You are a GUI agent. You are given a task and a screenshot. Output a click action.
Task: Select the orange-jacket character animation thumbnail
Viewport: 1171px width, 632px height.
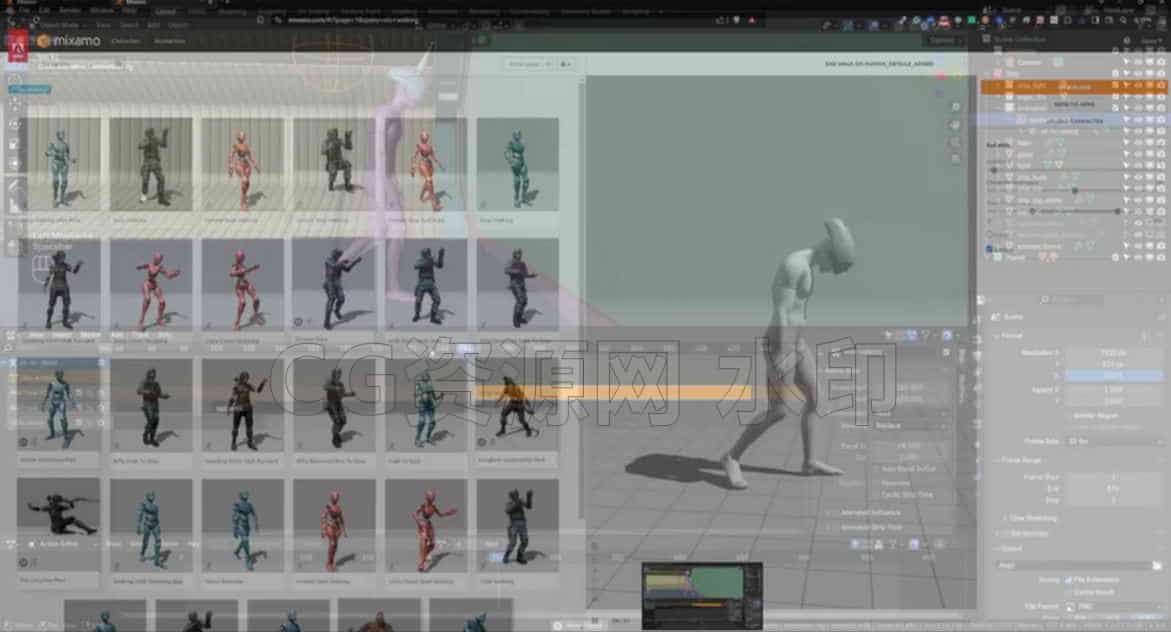pyautogui.click(x=517, y=404)
